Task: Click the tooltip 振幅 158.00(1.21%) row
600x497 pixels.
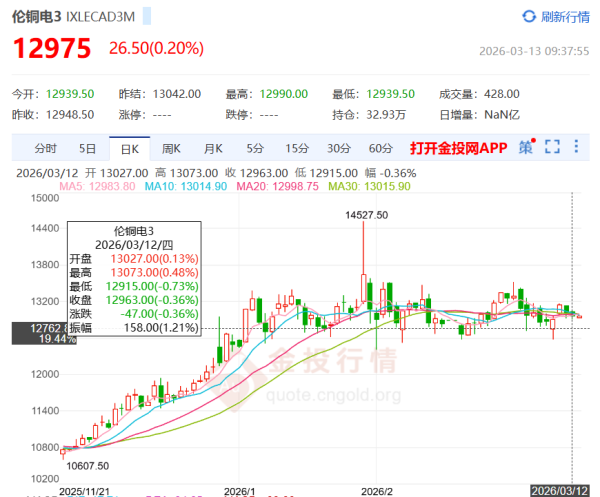Action: coord(134,328)
